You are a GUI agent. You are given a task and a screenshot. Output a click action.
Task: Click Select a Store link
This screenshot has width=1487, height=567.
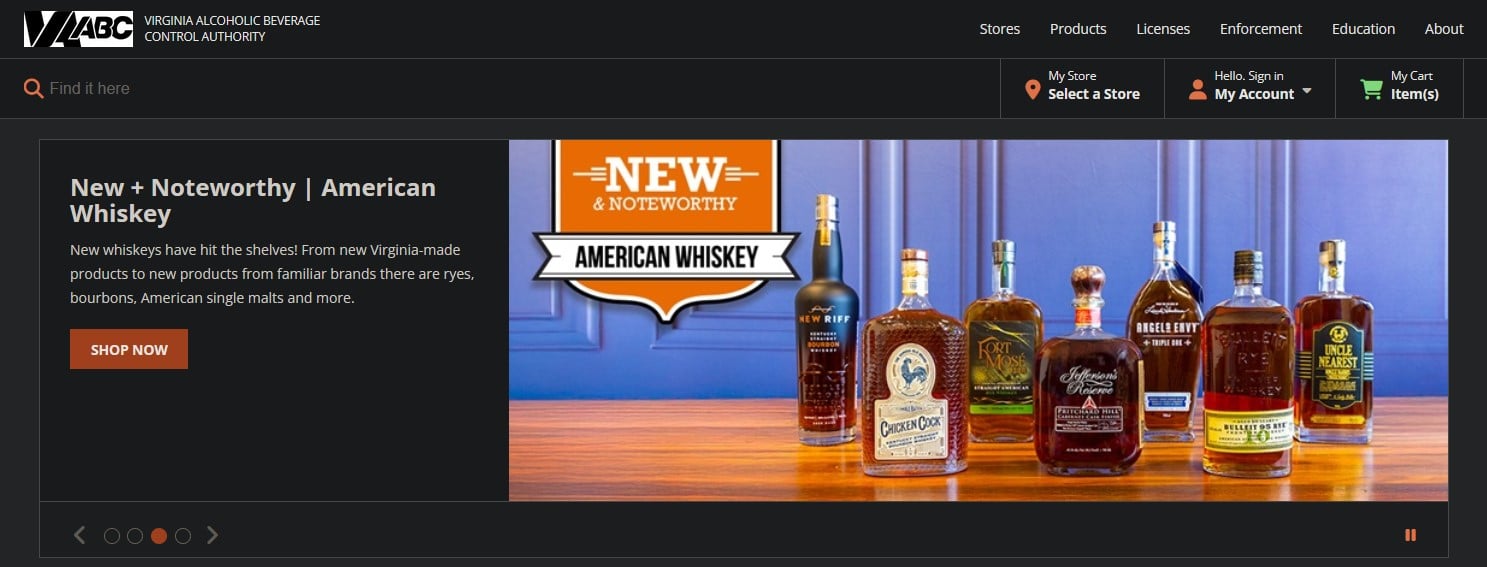(1093, 94)
